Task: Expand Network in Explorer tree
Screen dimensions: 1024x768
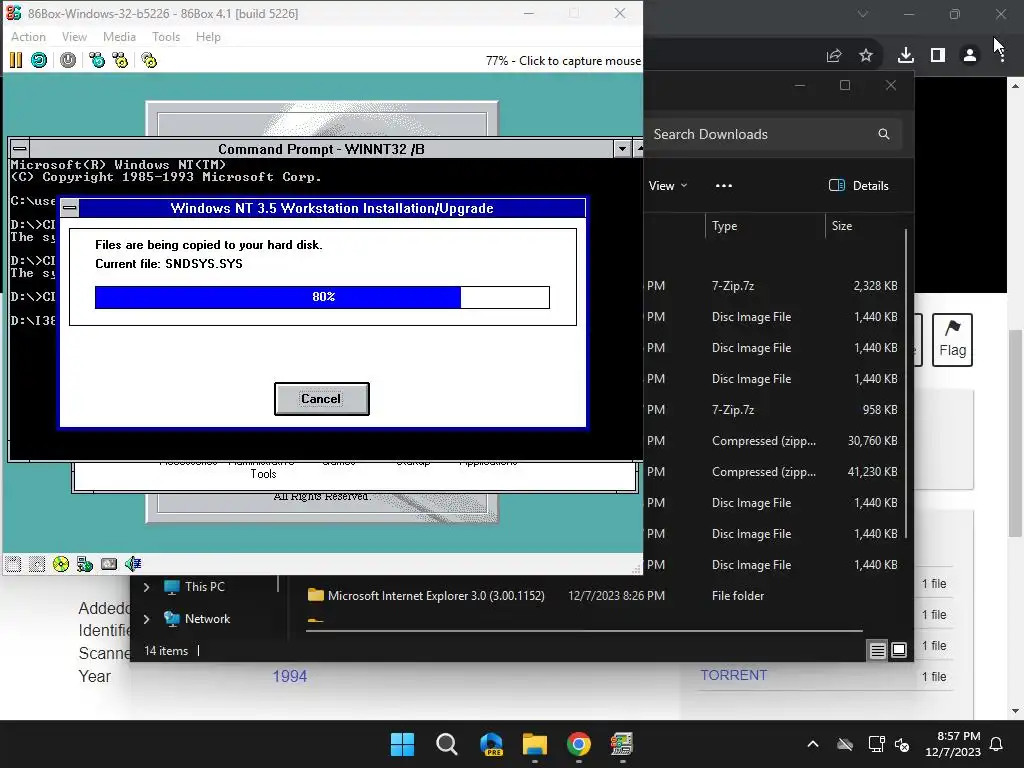Action: click(146, 619)
